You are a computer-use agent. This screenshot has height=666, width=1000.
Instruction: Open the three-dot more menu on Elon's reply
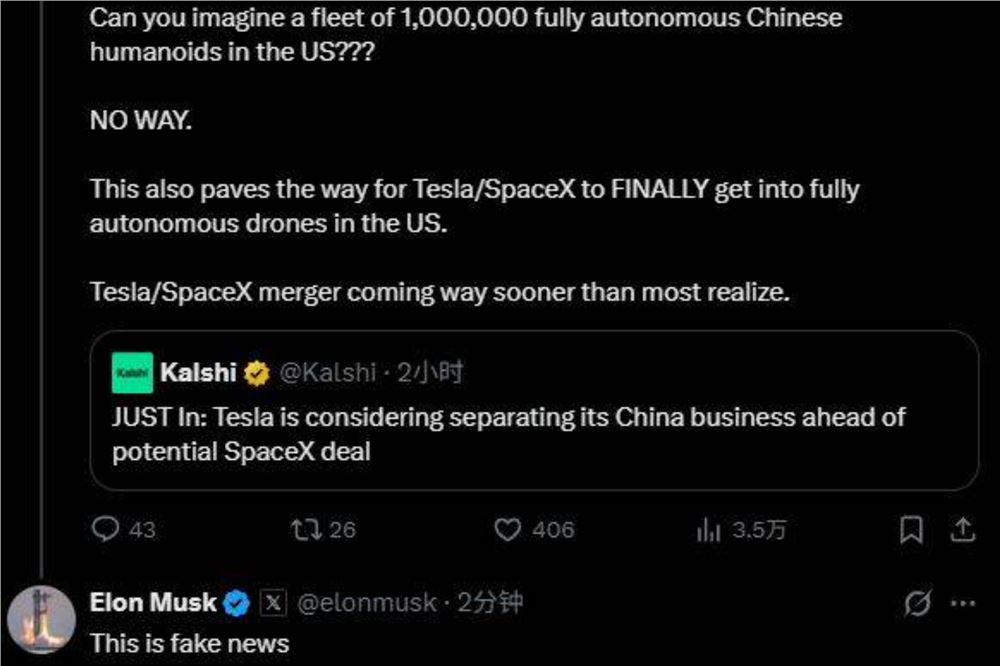pos(963,603)
